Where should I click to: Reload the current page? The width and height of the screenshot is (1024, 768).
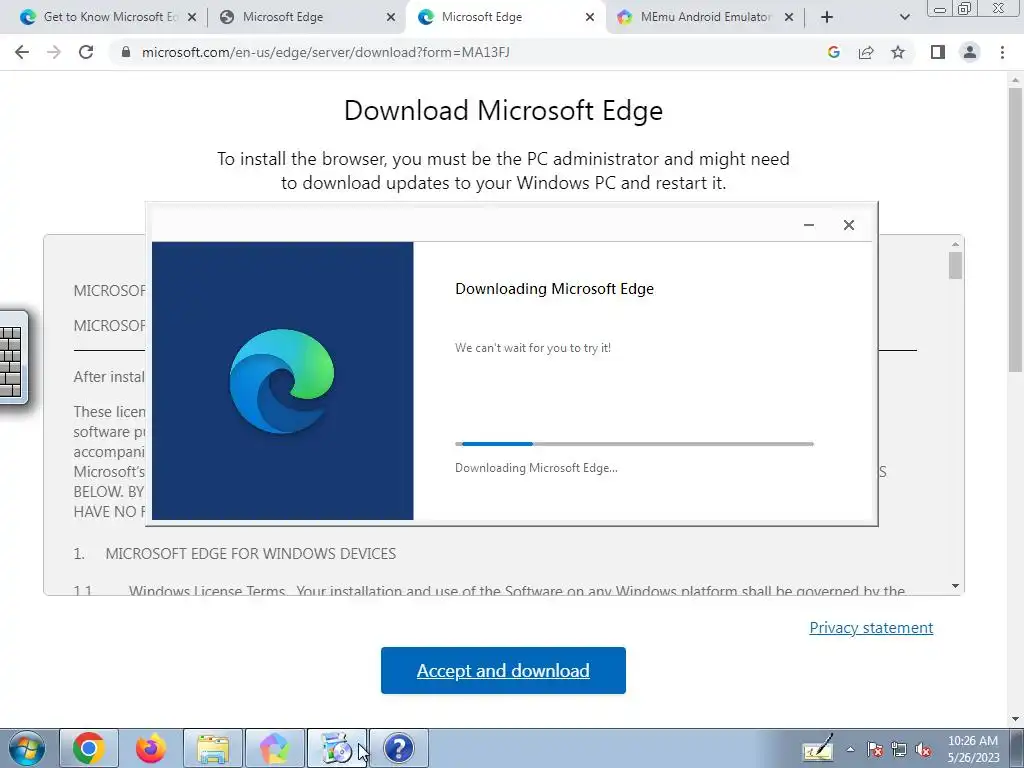pyautogui.click(x=86, y=52)
